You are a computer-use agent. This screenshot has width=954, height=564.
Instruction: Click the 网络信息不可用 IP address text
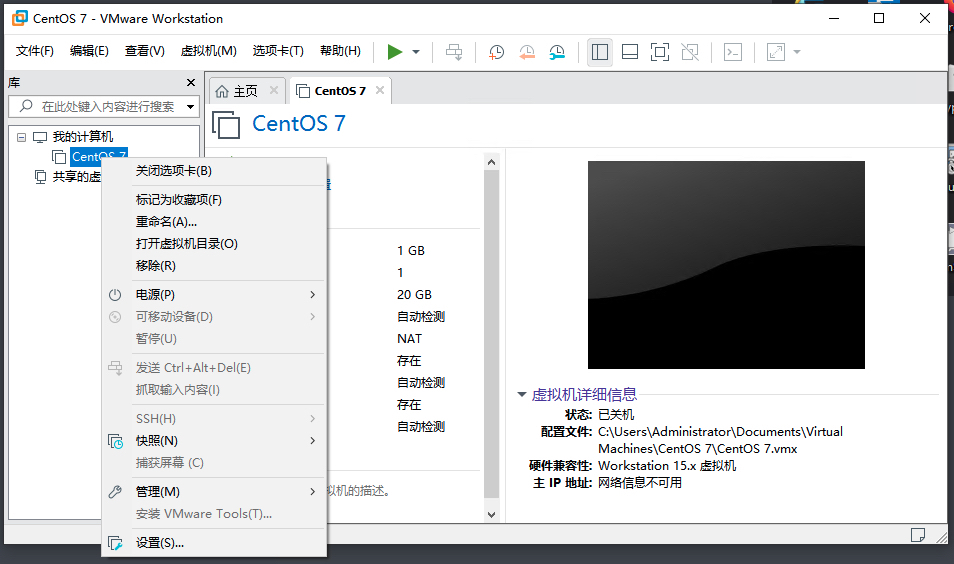[x=640, y=482]
